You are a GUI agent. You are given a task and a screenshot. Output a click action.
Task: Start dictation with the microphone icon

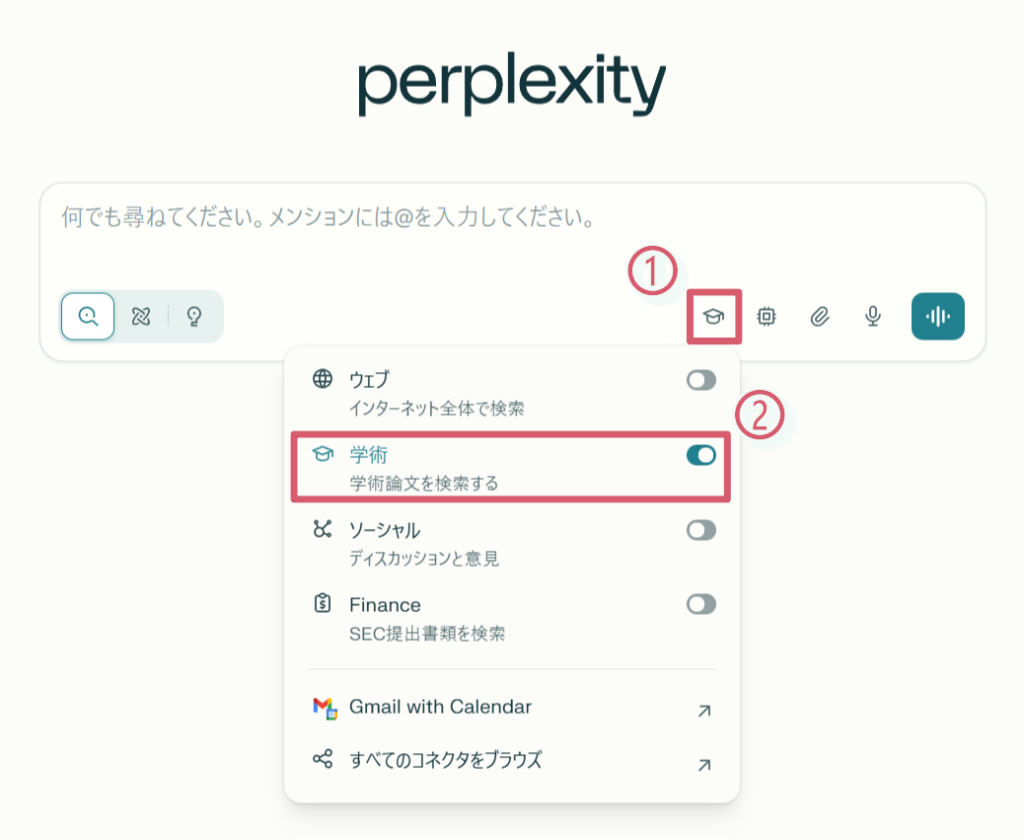pos(873,317)
